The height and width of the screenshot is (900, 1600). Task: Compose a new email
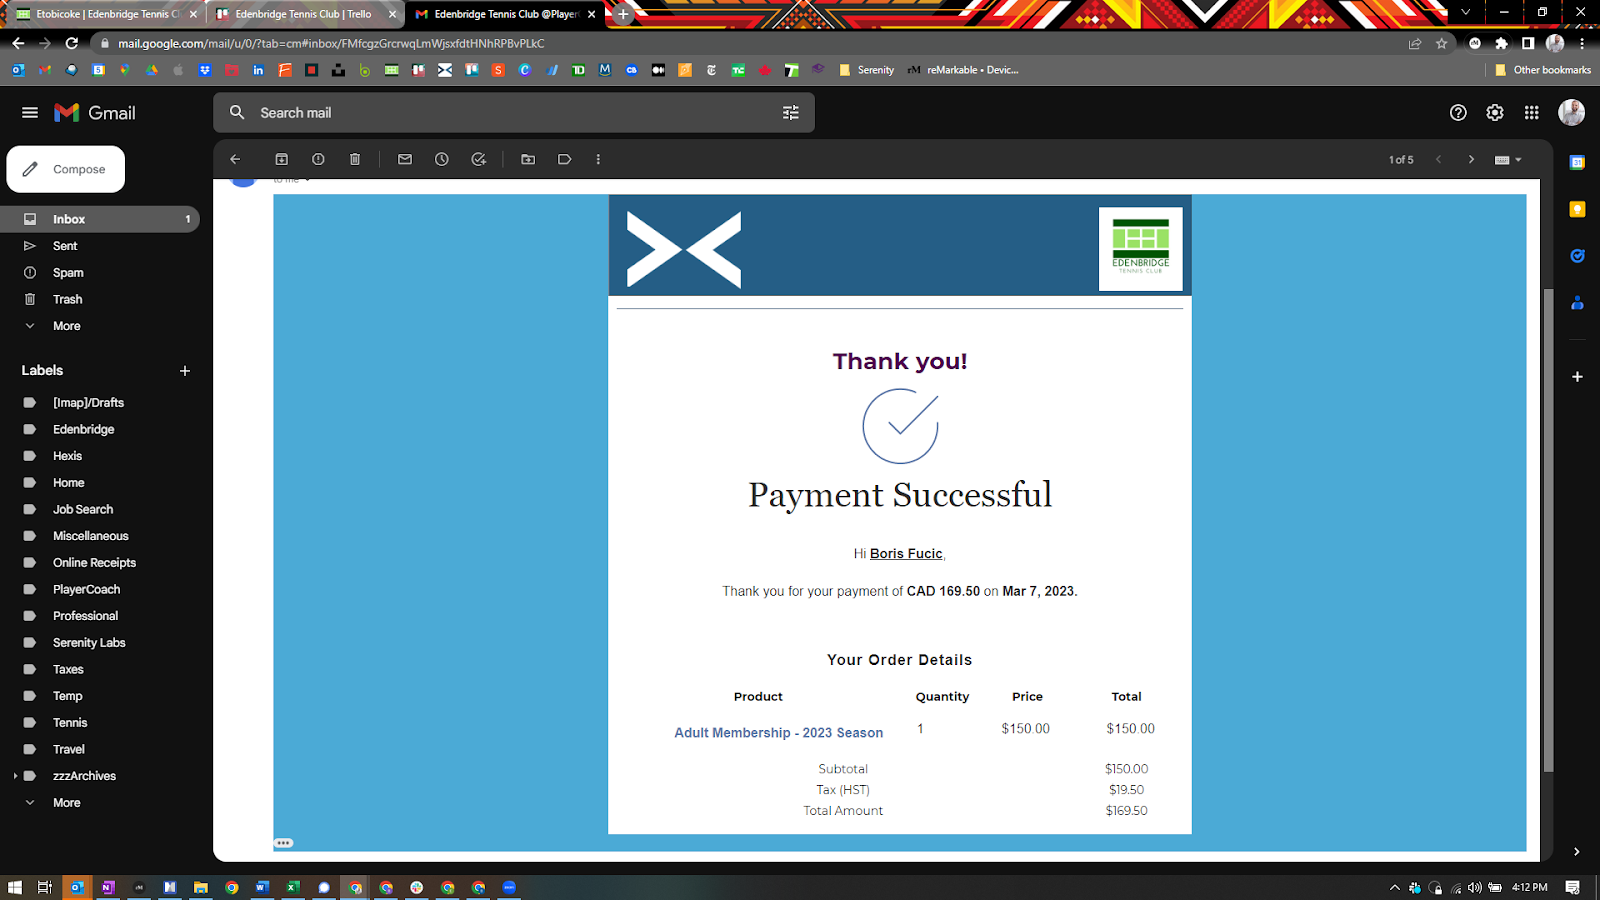coord(66,169)
